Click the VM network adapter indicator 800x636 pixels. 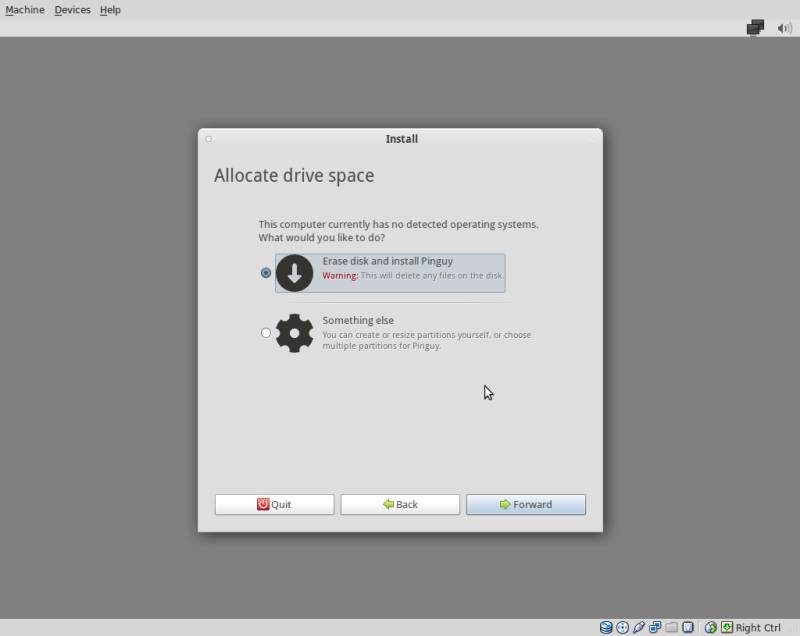pyautogui.click(x=655, y=627)
